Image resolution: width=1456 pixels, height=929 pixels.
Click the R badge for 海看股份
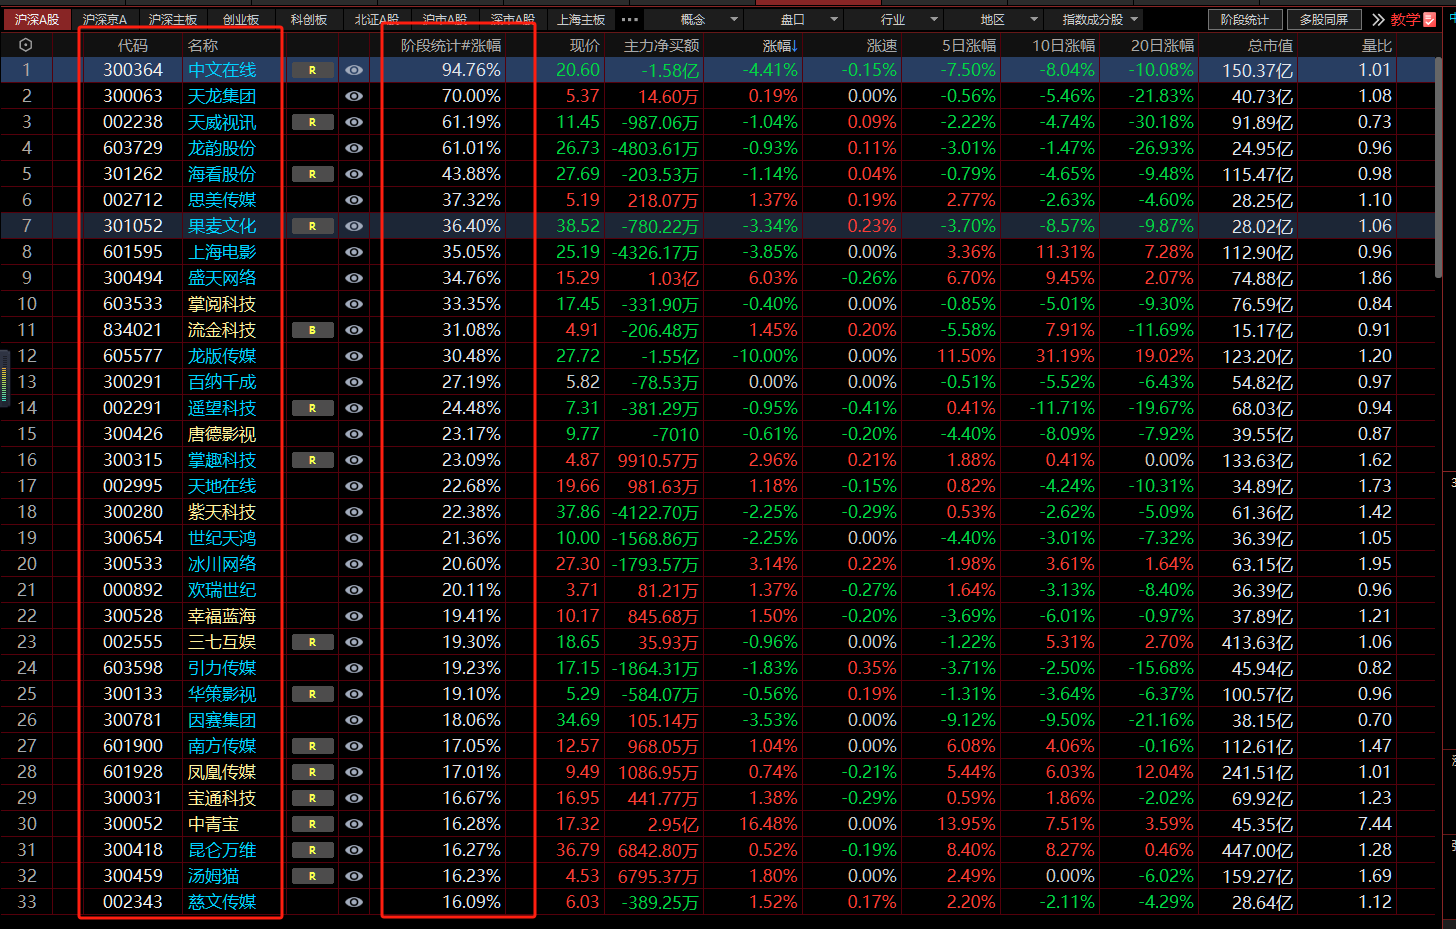[313, 174]
